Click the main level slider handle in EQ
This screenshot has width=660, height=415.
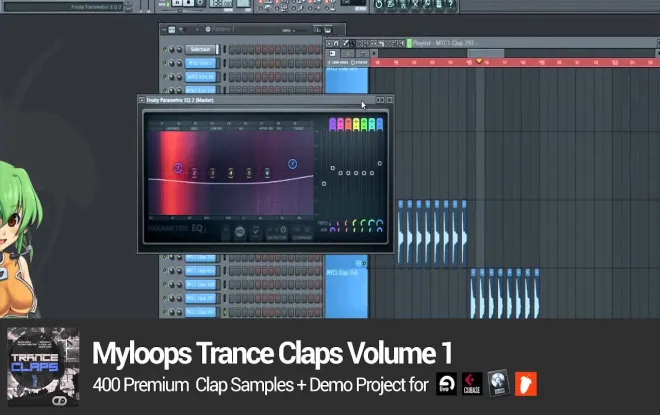(324, 184)
